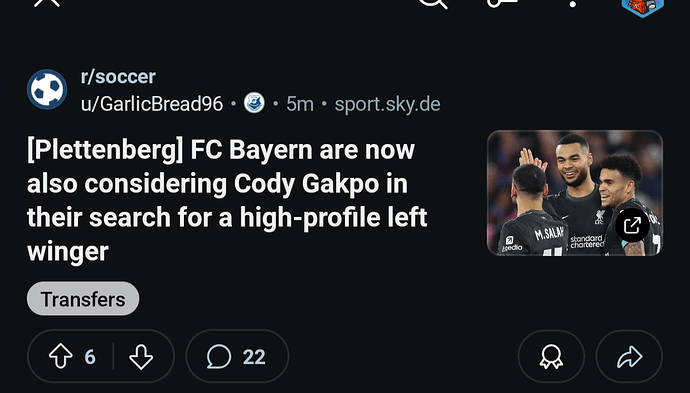Viewport: 690px width, 393px height.
Task: Close the post with X icon
Action: click(x=47, y=2)
